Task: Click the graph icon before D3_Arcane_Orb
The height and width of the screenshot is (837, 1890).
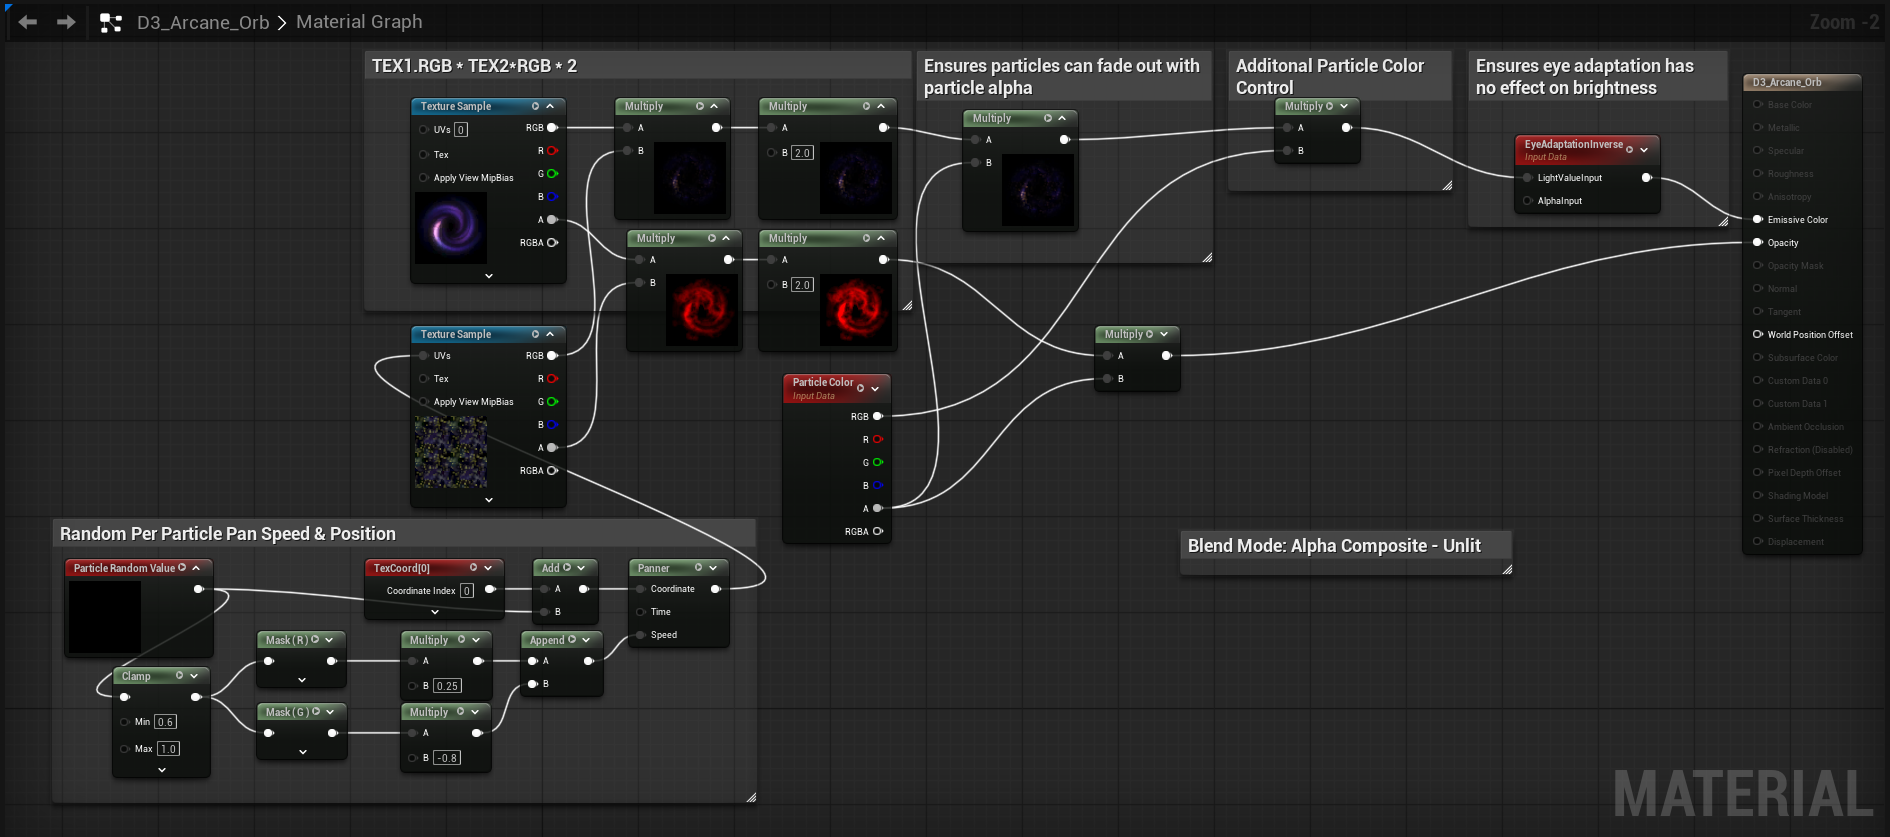Action: (x=111, y=22)
